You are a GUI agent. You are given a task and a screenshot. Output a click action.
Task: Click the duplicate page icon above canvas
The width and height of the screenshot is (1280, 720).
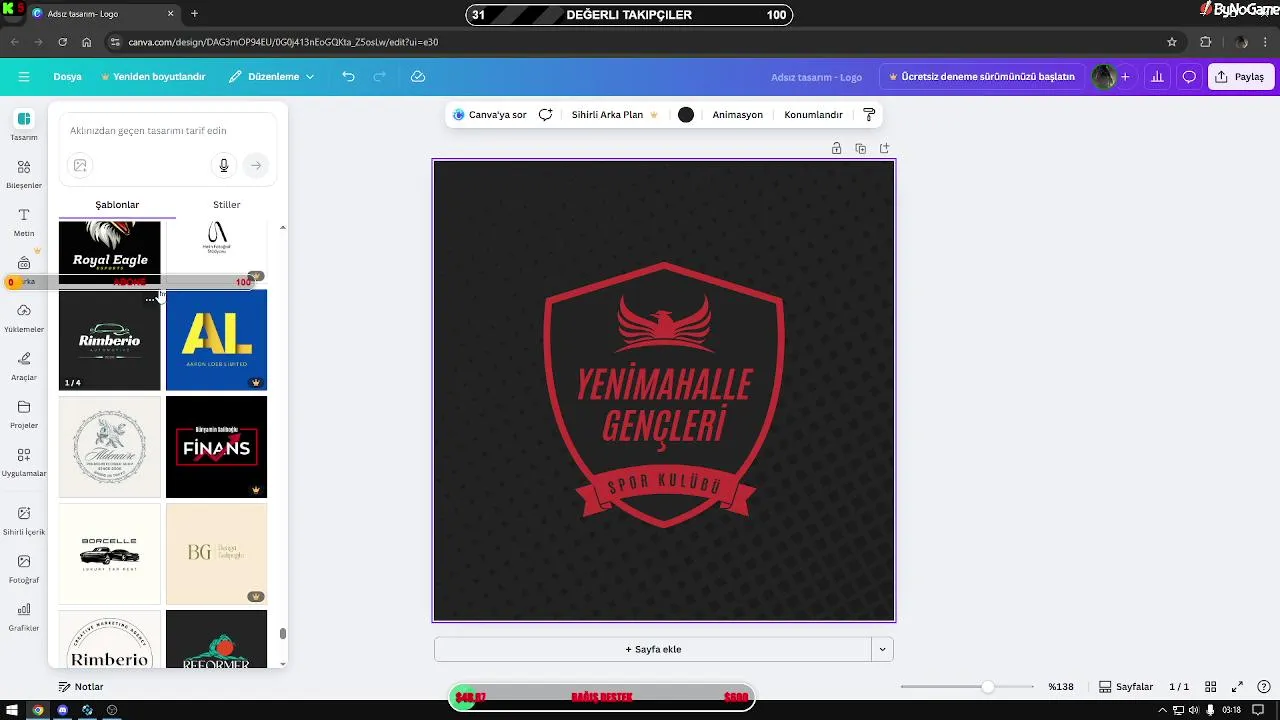[x=860, y=149]
